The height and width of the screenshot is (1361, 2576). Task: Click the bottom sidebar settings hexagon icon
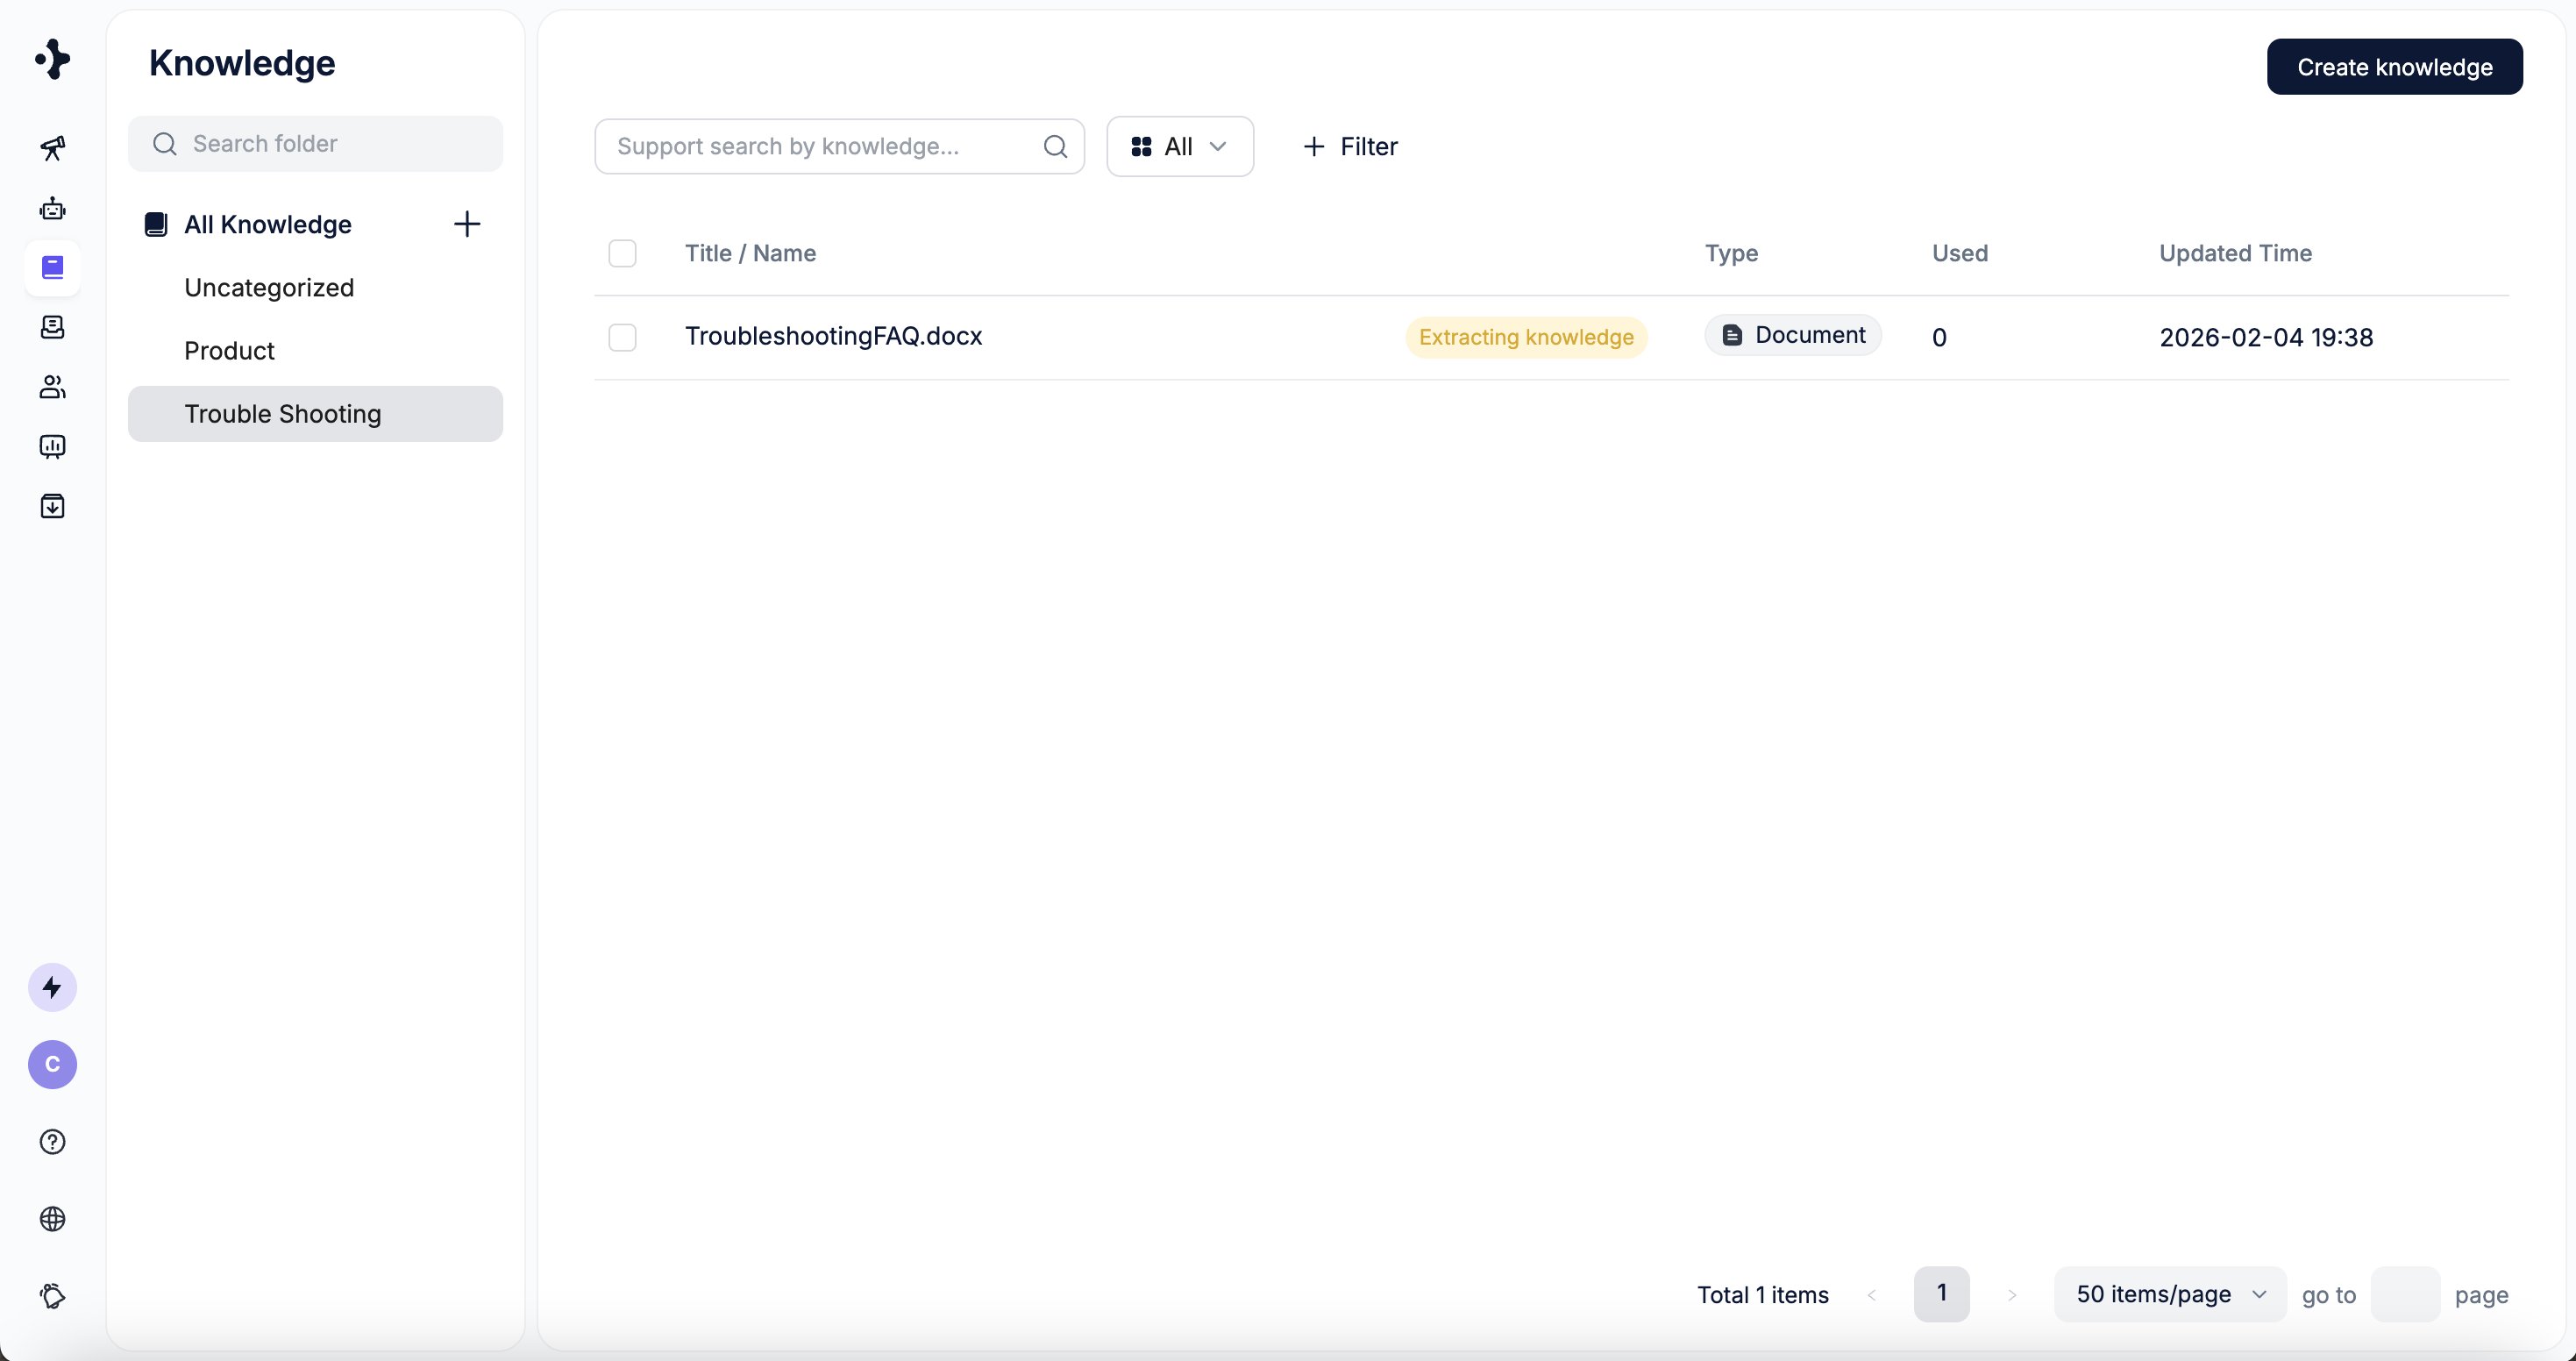point(52,1296)
